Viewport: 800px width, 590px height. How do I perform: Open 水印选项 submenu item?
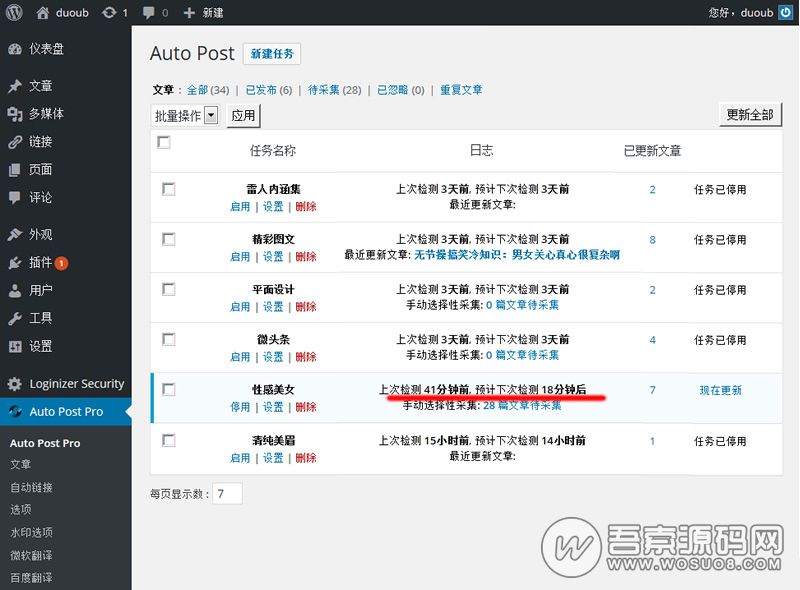point(31,533)
